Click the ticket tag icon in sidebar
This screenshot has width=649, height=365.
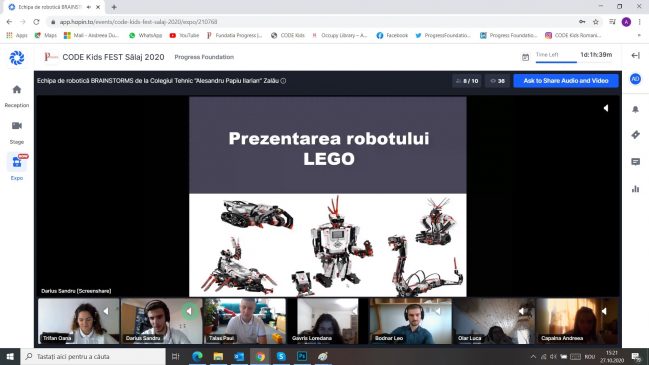point(635,135)
